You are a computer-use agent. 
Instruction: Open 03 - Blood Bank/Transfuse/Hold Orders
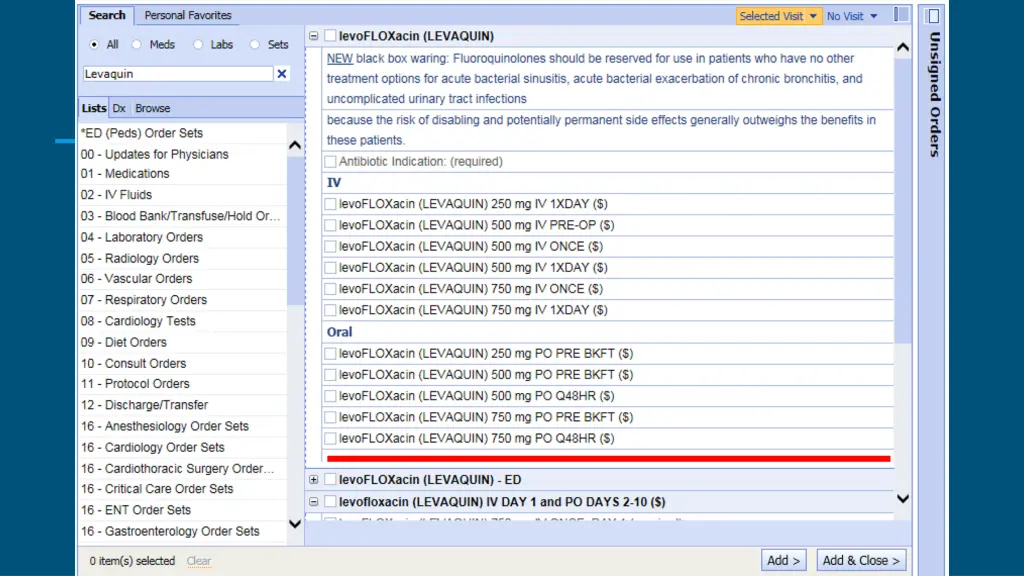pyautogui.click(x=180, y=216)
